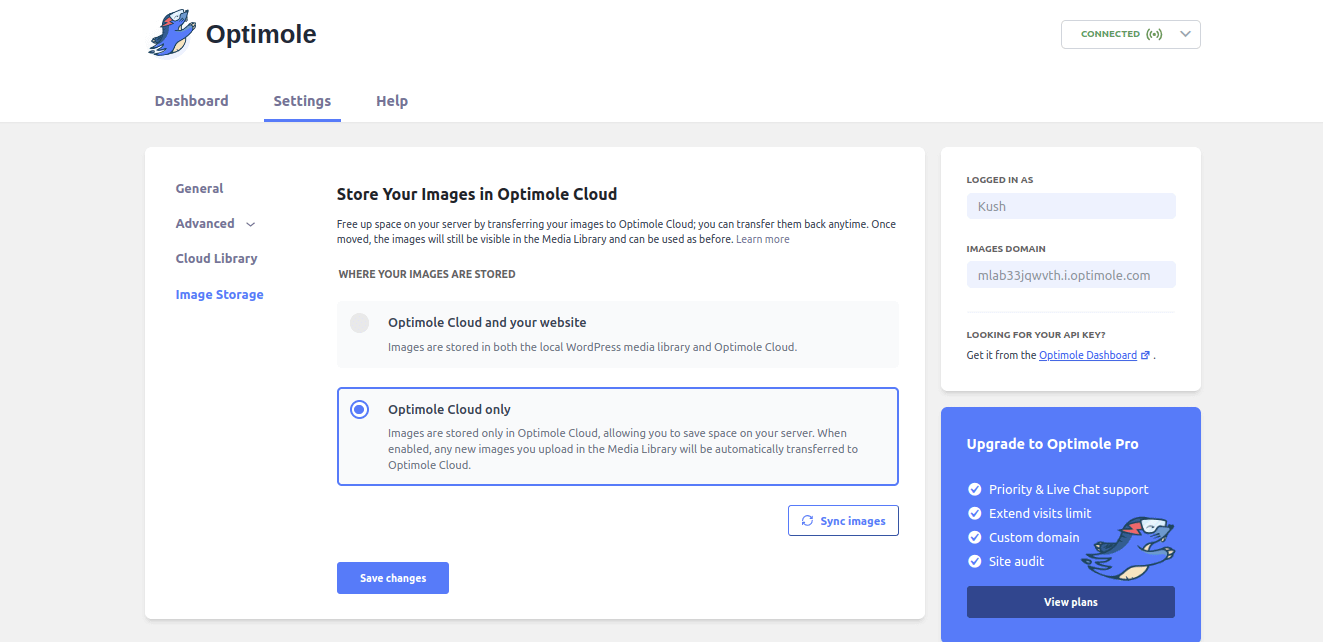Click the Site audit checkmark icon

pyautogui.click(x=975, y=561)
